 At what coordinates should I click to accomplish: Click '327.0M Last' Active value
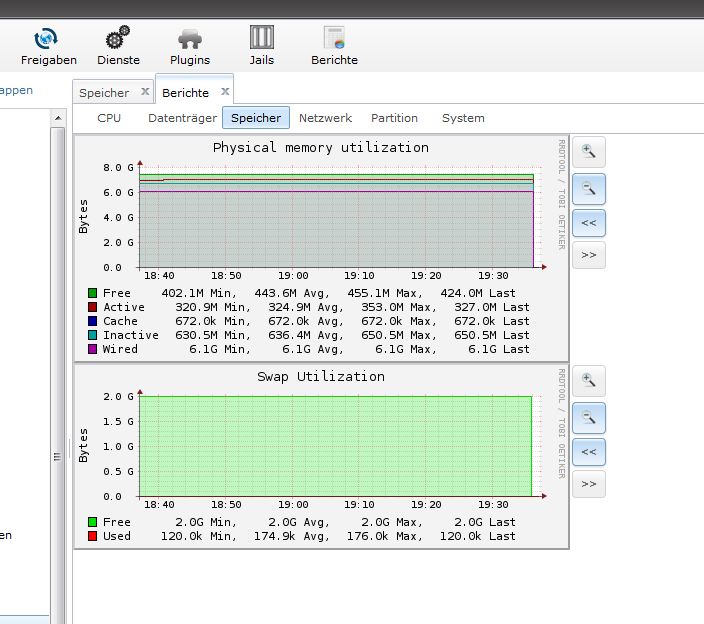tap(492, 307)
